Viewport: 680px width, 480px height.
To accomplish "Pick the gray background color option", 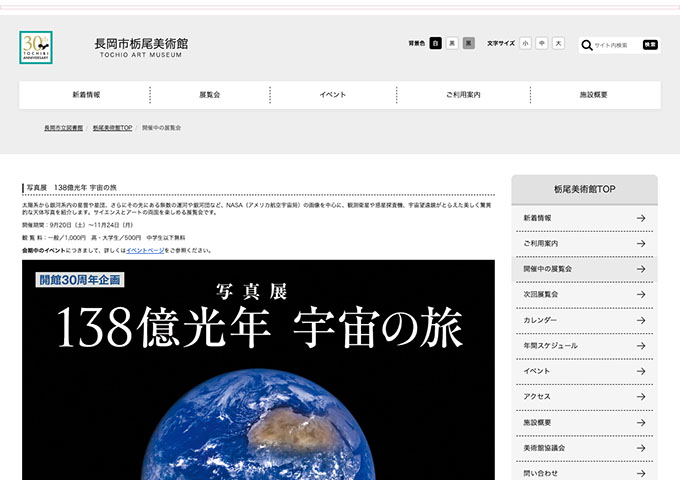I will tap(468, 44).
